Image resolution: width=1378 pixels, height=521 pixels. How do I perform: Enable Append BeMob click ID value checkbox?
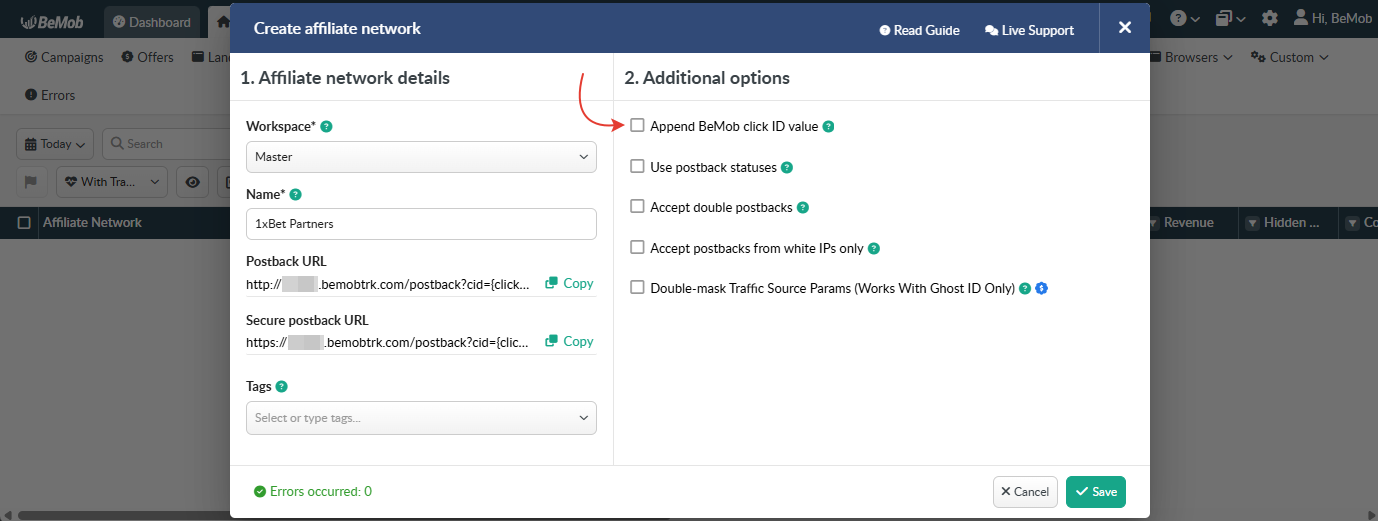click(637, 126)
